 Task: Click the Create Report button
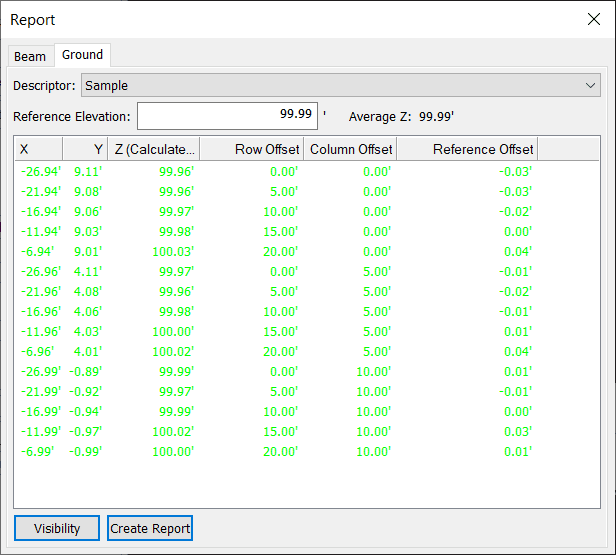pos(150,528)
